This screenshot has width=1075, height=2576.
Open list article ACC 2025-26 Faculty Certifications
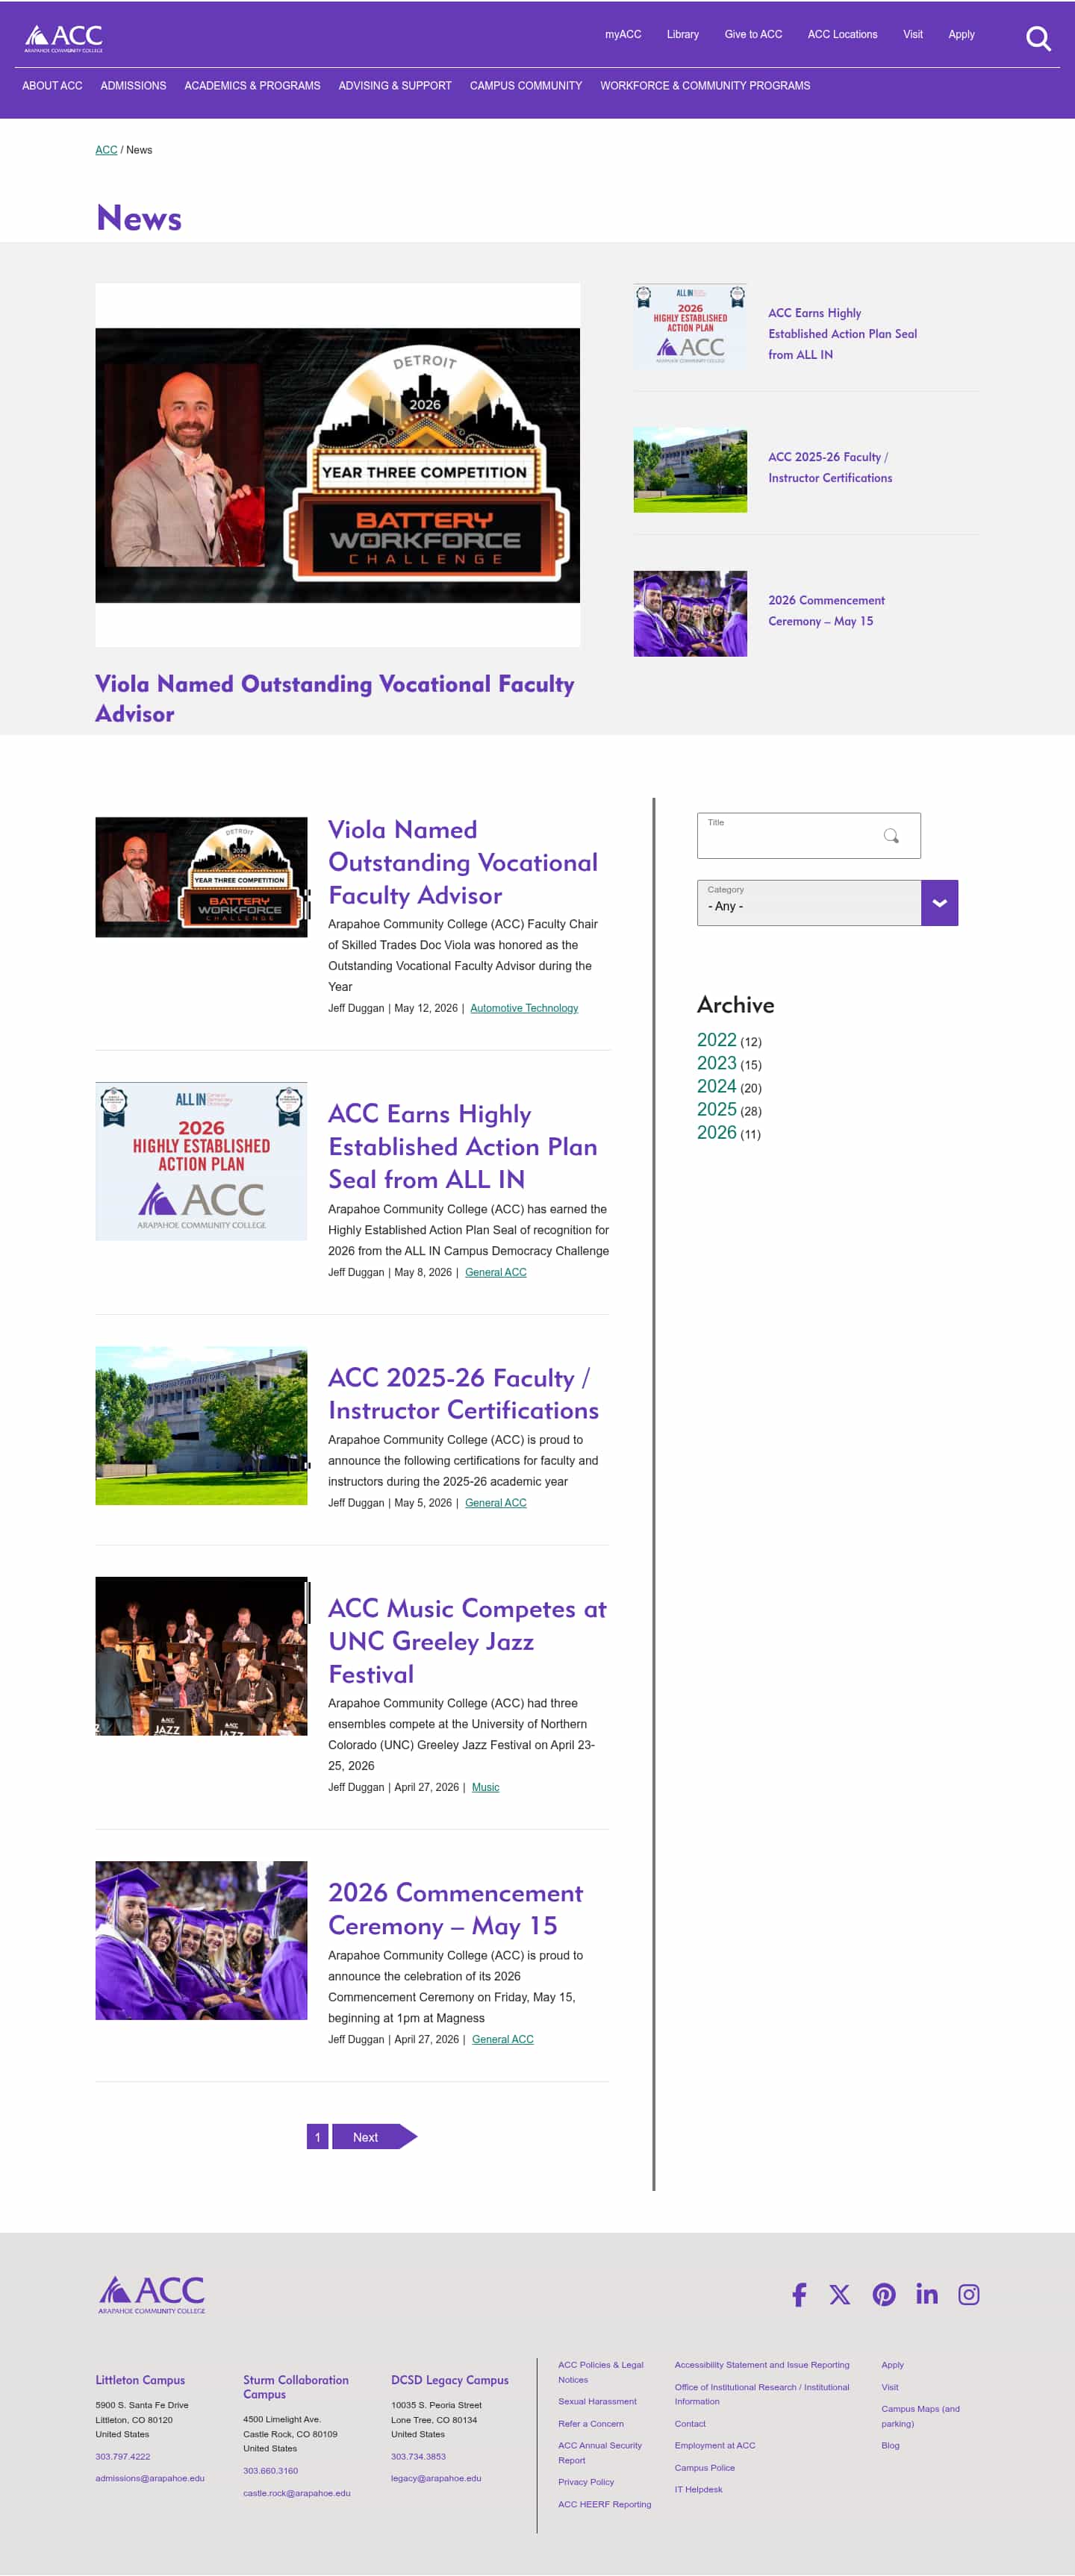(x=463, y=1393)
